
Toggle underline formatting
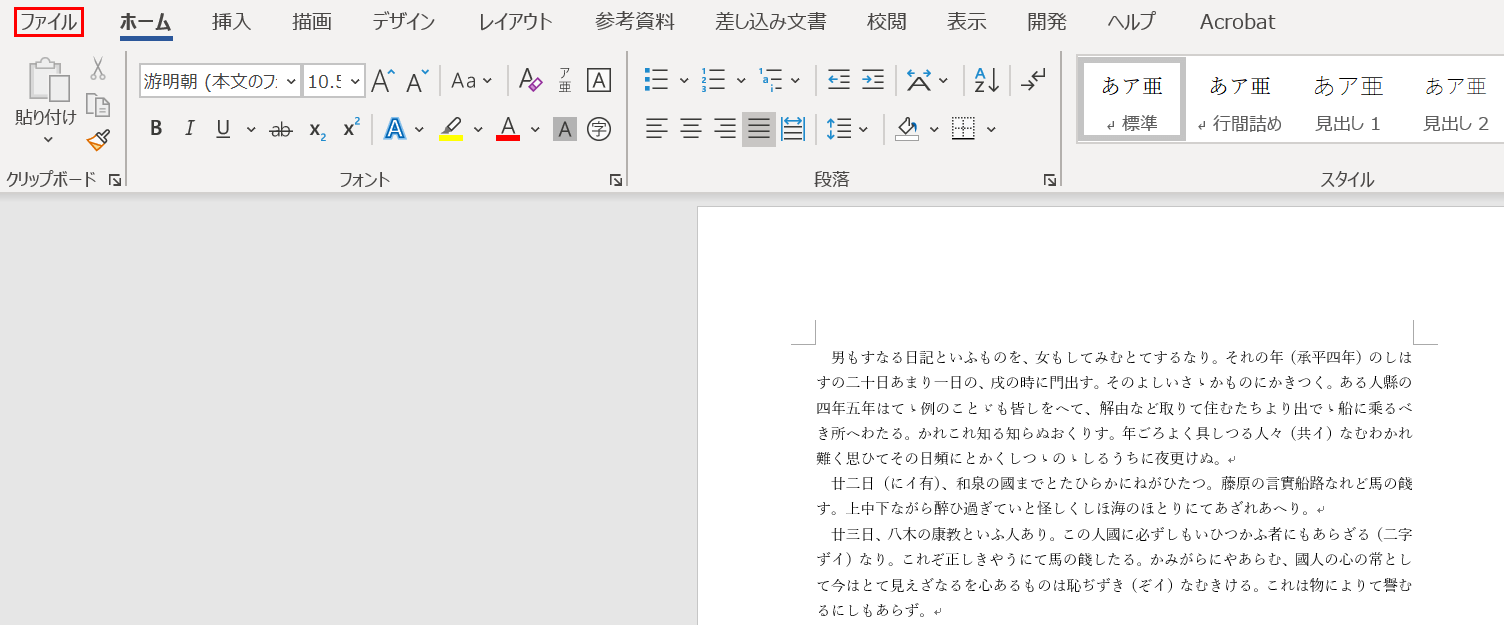[223, 129]
